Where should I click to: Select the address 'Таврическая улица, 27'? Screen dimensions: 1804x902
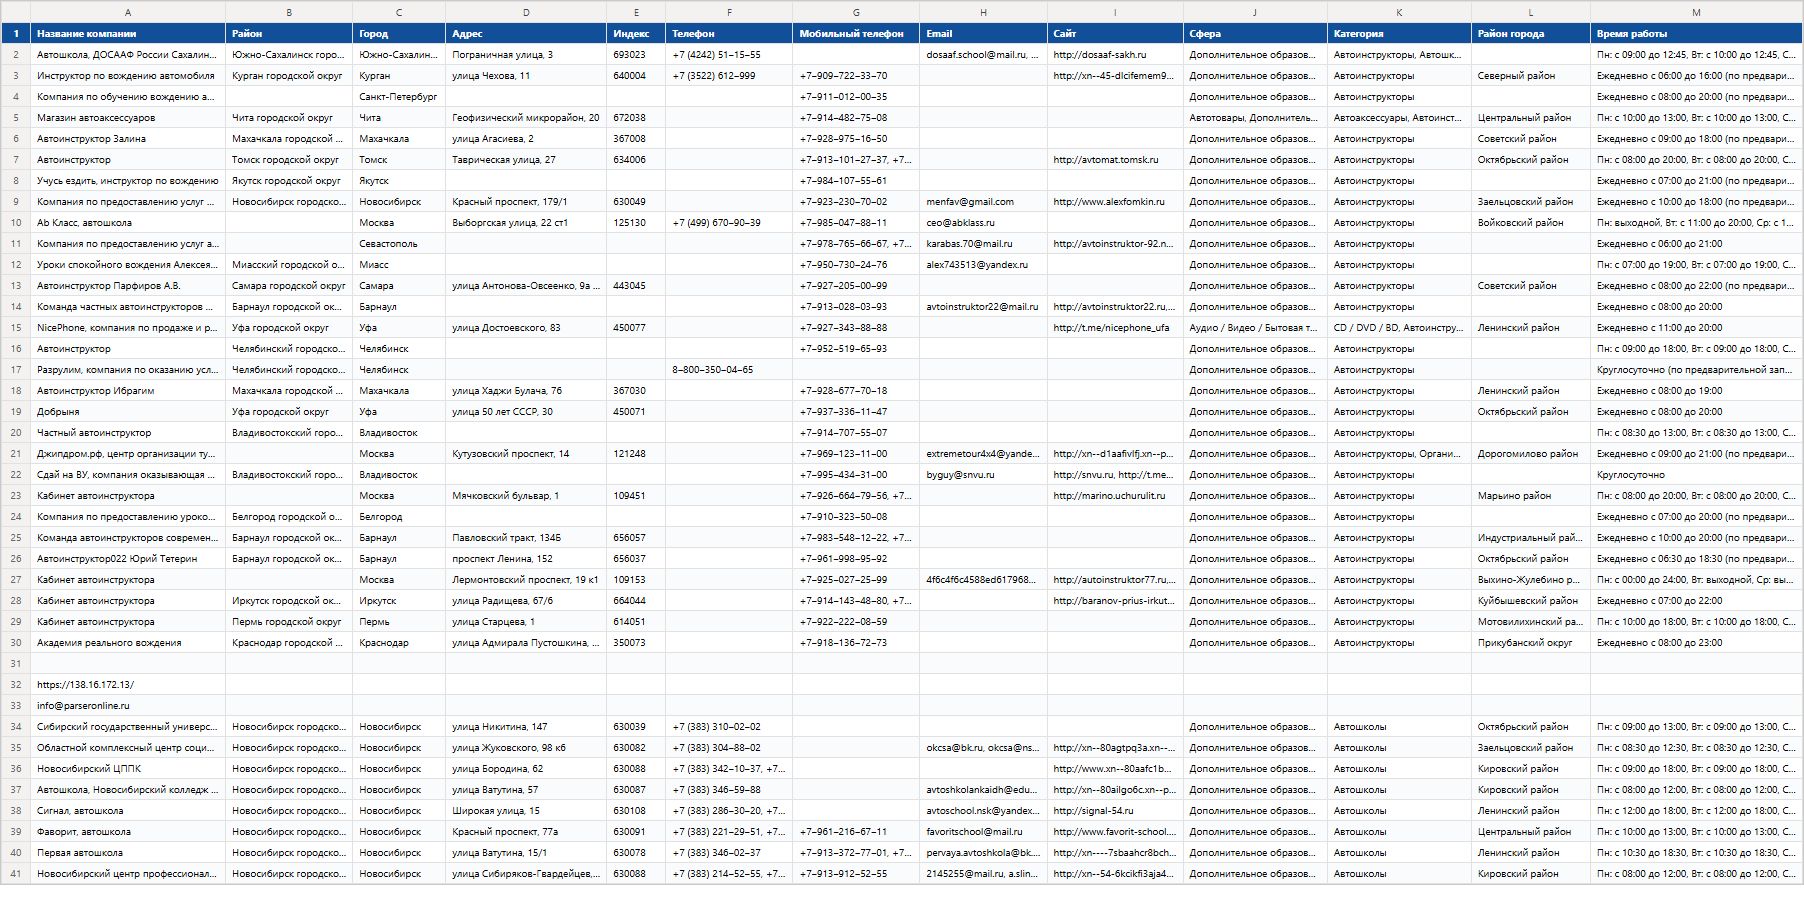tap(526, 160)
